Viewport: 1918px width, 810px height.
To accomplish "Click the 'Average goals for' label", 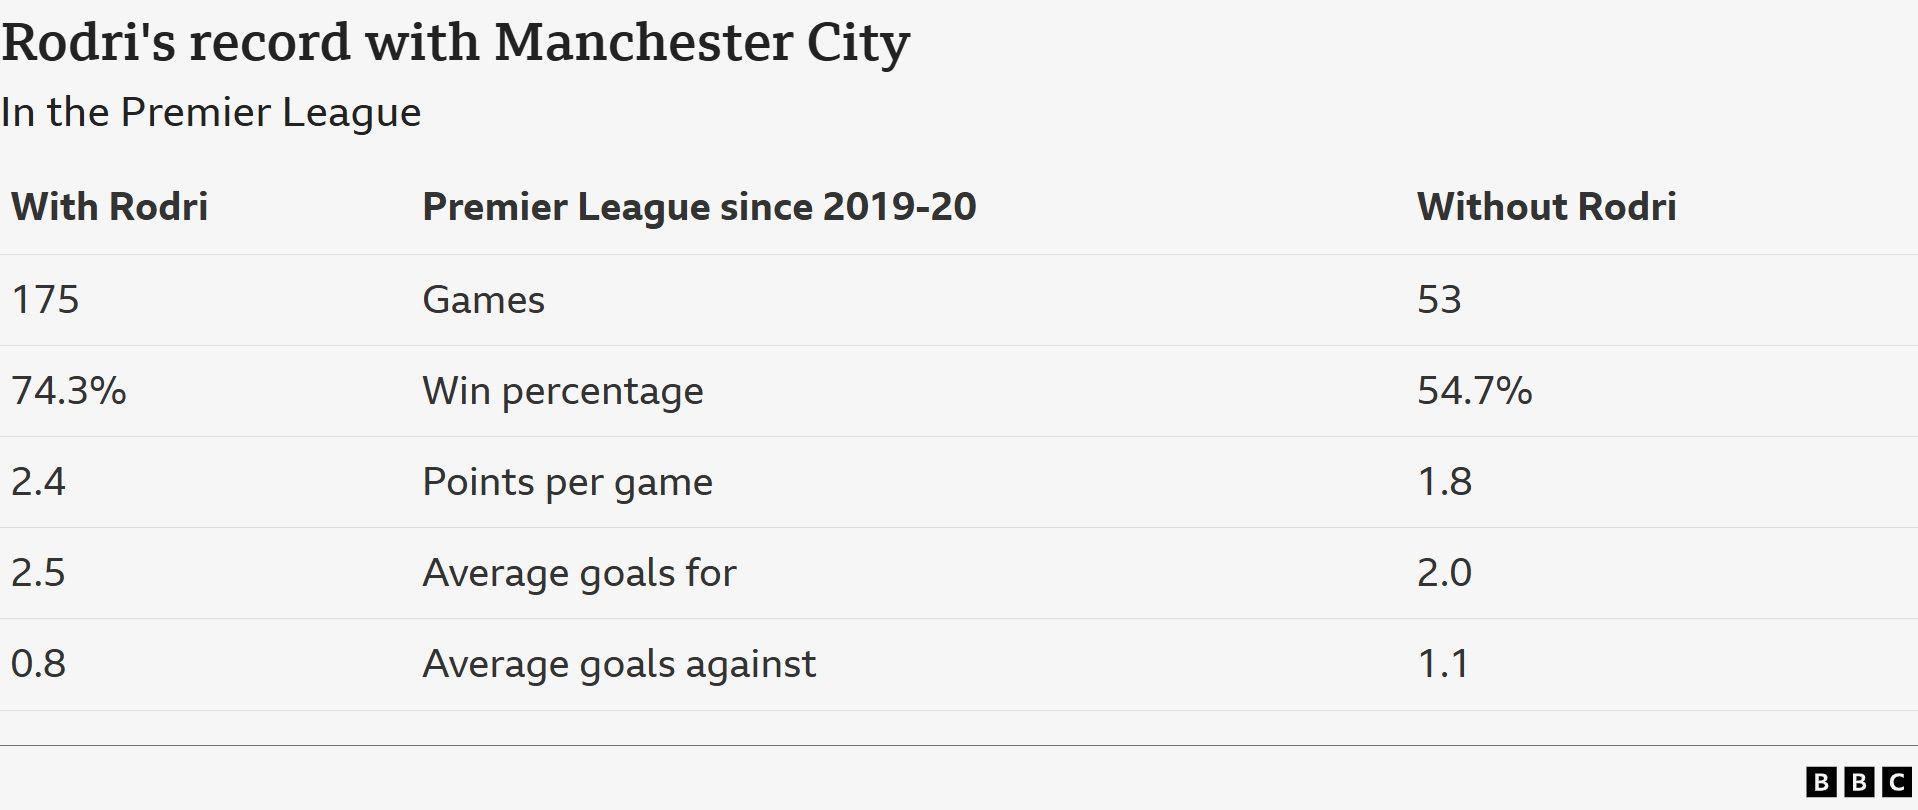I will [x=580, y=573].
